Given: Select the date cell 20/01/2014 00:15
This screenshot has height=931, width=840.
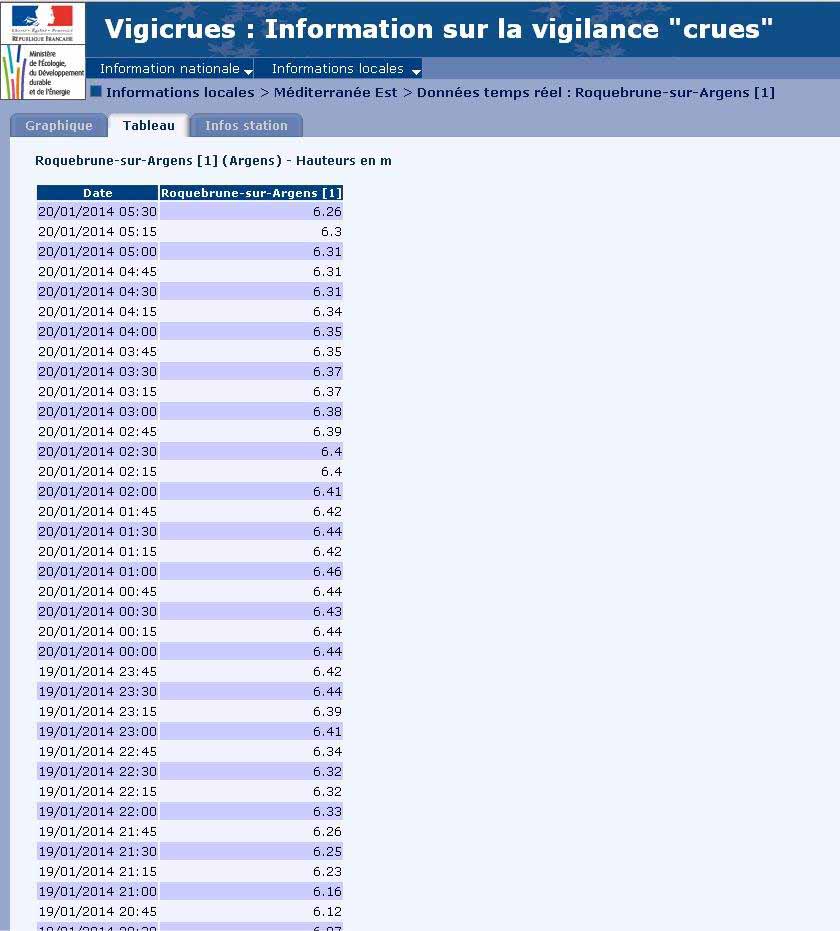Looking at the screenshot, I should coord(97,631).
